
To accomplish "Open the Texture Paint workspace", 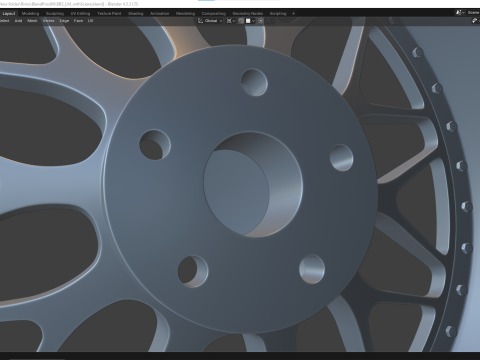I will [109, 13].
